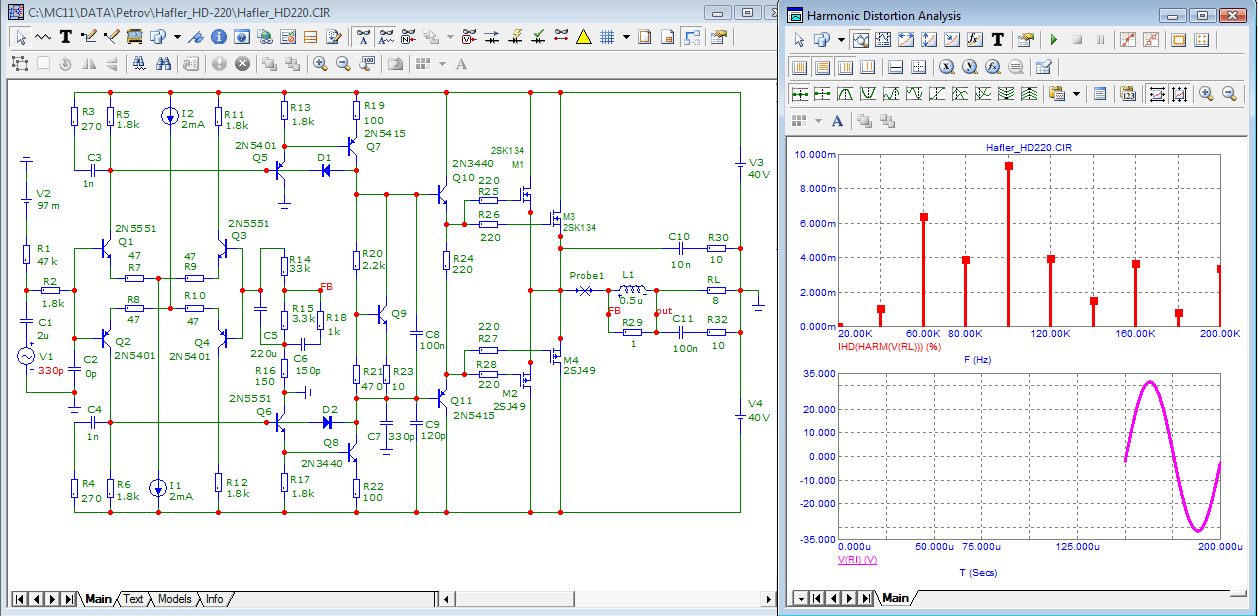Select Main tab in schematic window
This screenshot has height=616, width=1258.
(98, 599)
